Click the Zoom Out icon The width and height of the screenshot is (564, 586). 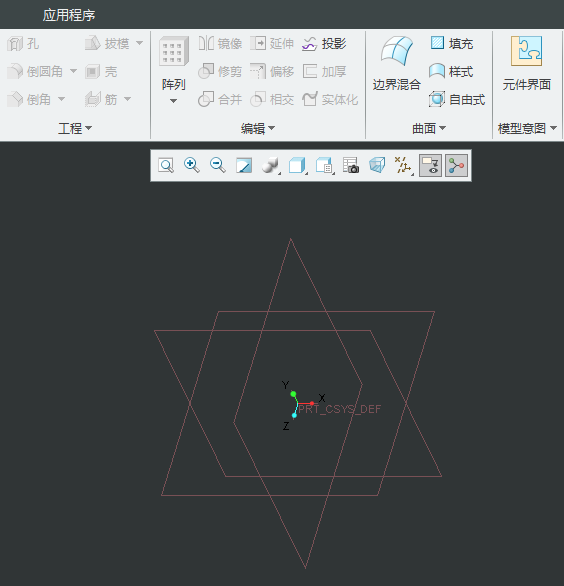tap(218, 165)
